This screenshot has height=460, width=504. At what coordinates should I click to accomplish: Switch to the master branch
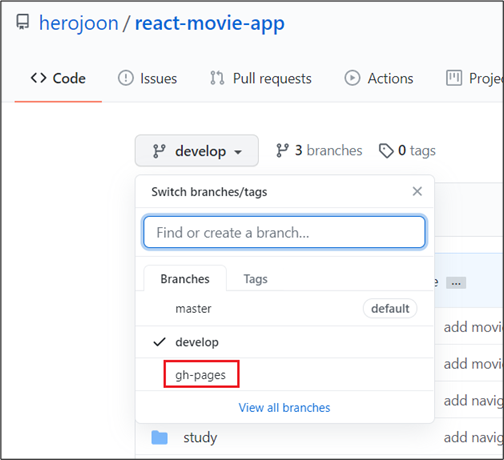click(x=285, y=309)
